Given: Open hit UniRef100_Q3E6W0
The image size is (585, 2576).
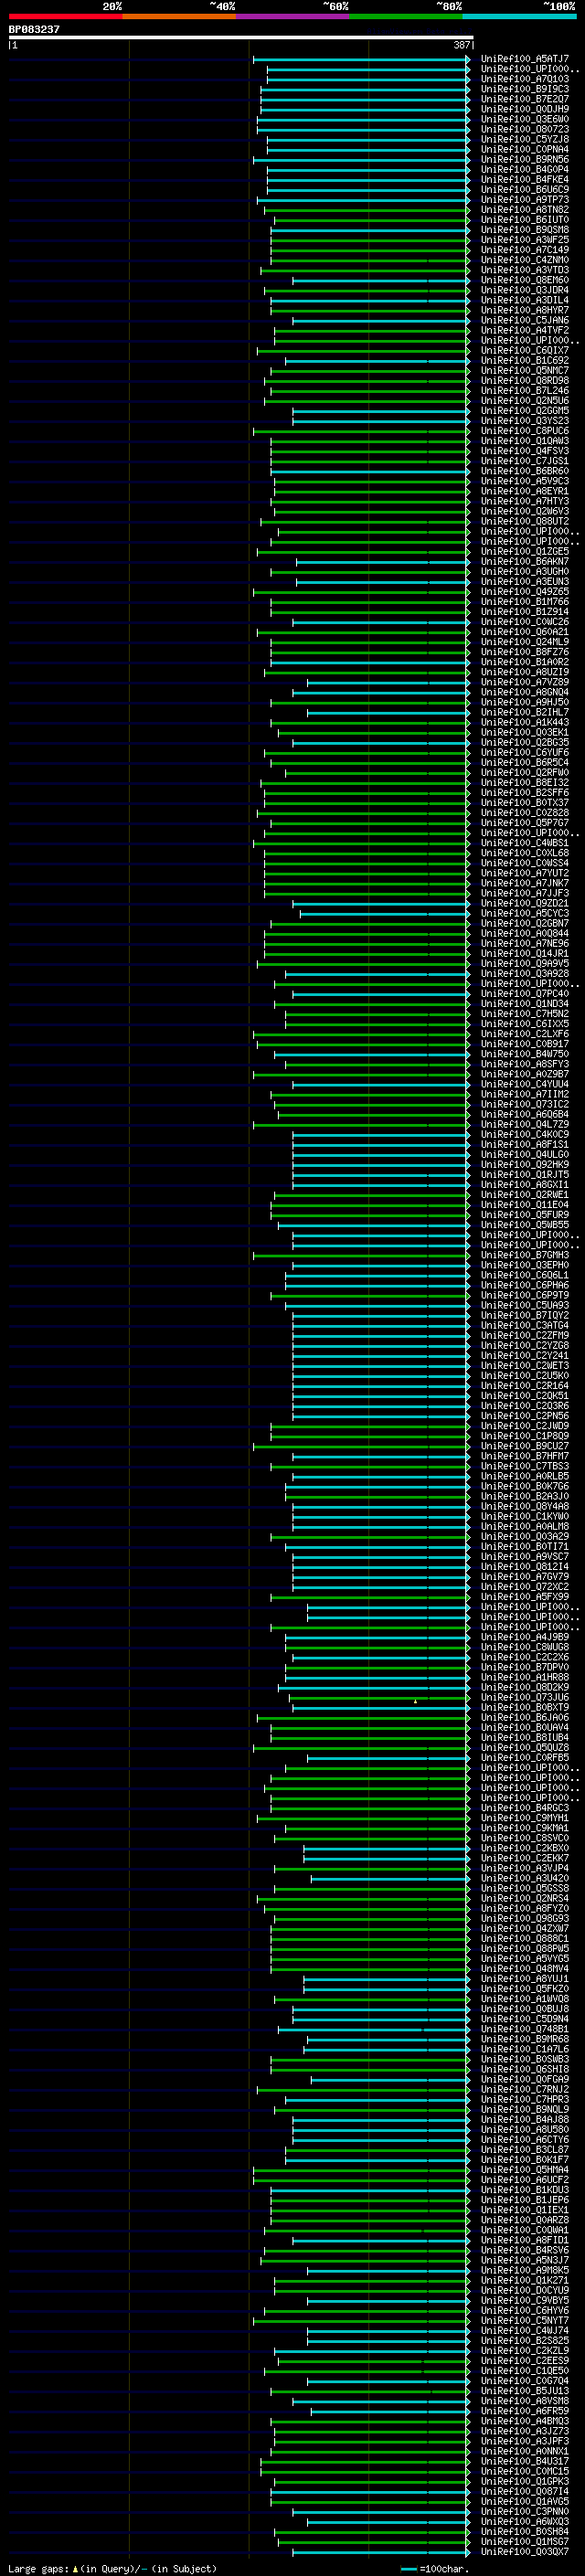Looking at the screenshot, I should click(525, 119).
